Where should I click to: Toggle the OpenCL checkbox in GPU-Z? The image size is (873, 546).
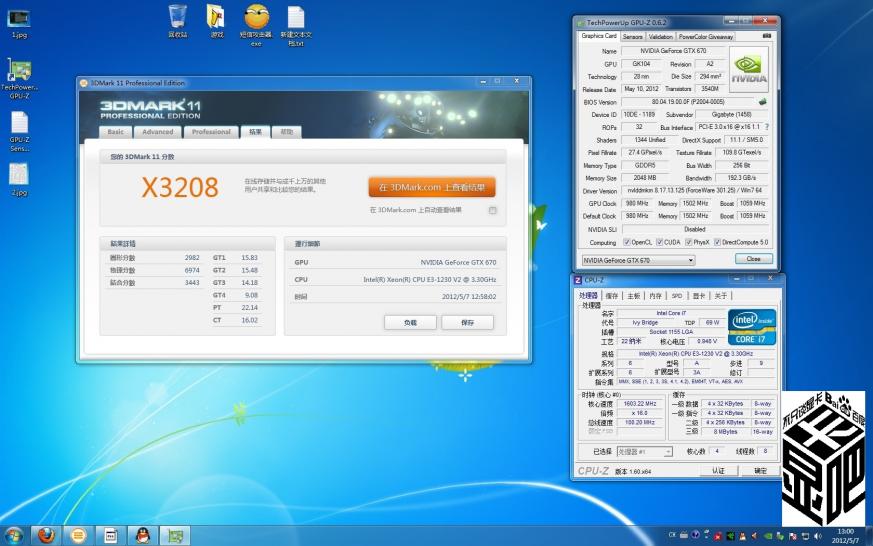click(x=626, y=242)
